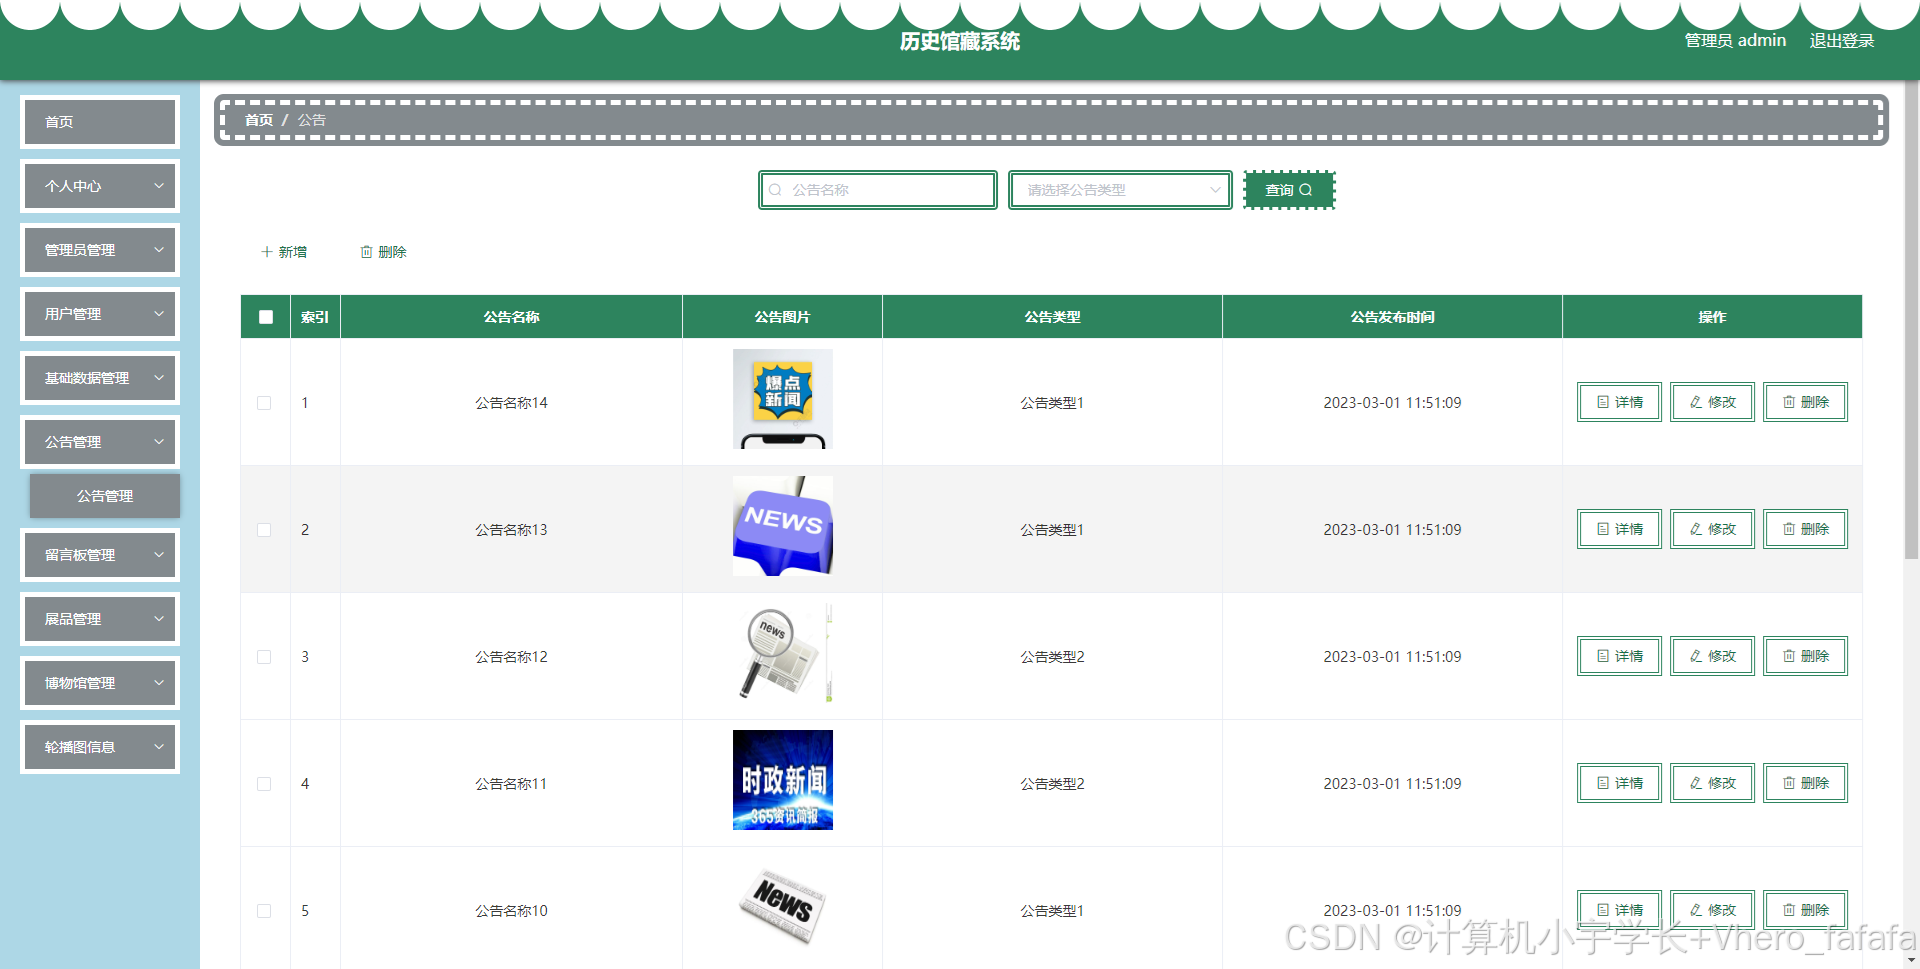
Task: Click the plus icon beside 新增
Action: [267, 252]
